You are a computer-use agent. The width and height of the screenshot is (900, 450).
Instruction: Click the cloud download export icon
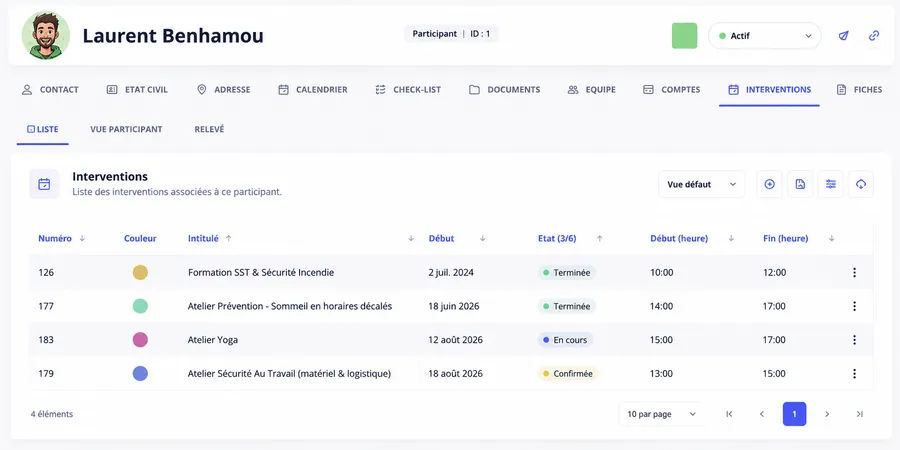[861, 184]
